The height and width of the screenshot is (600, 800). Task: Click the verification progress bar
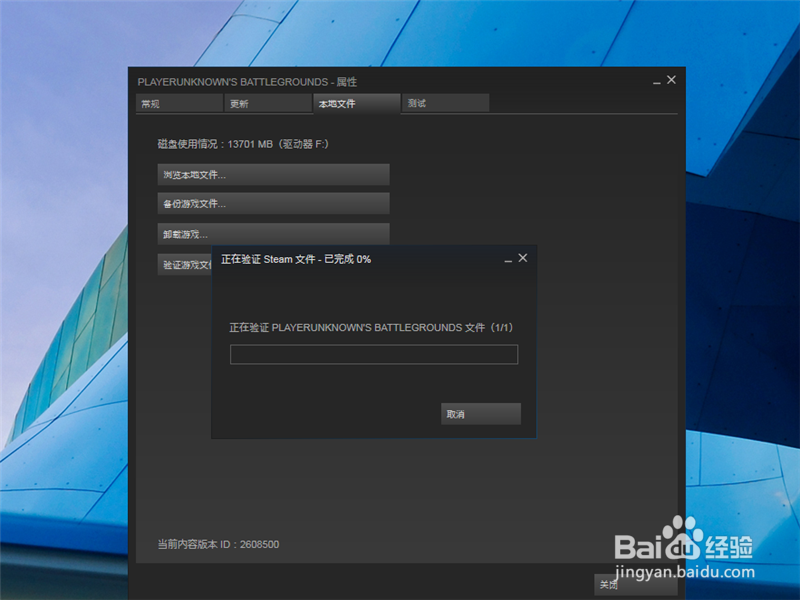coord(374,354)
